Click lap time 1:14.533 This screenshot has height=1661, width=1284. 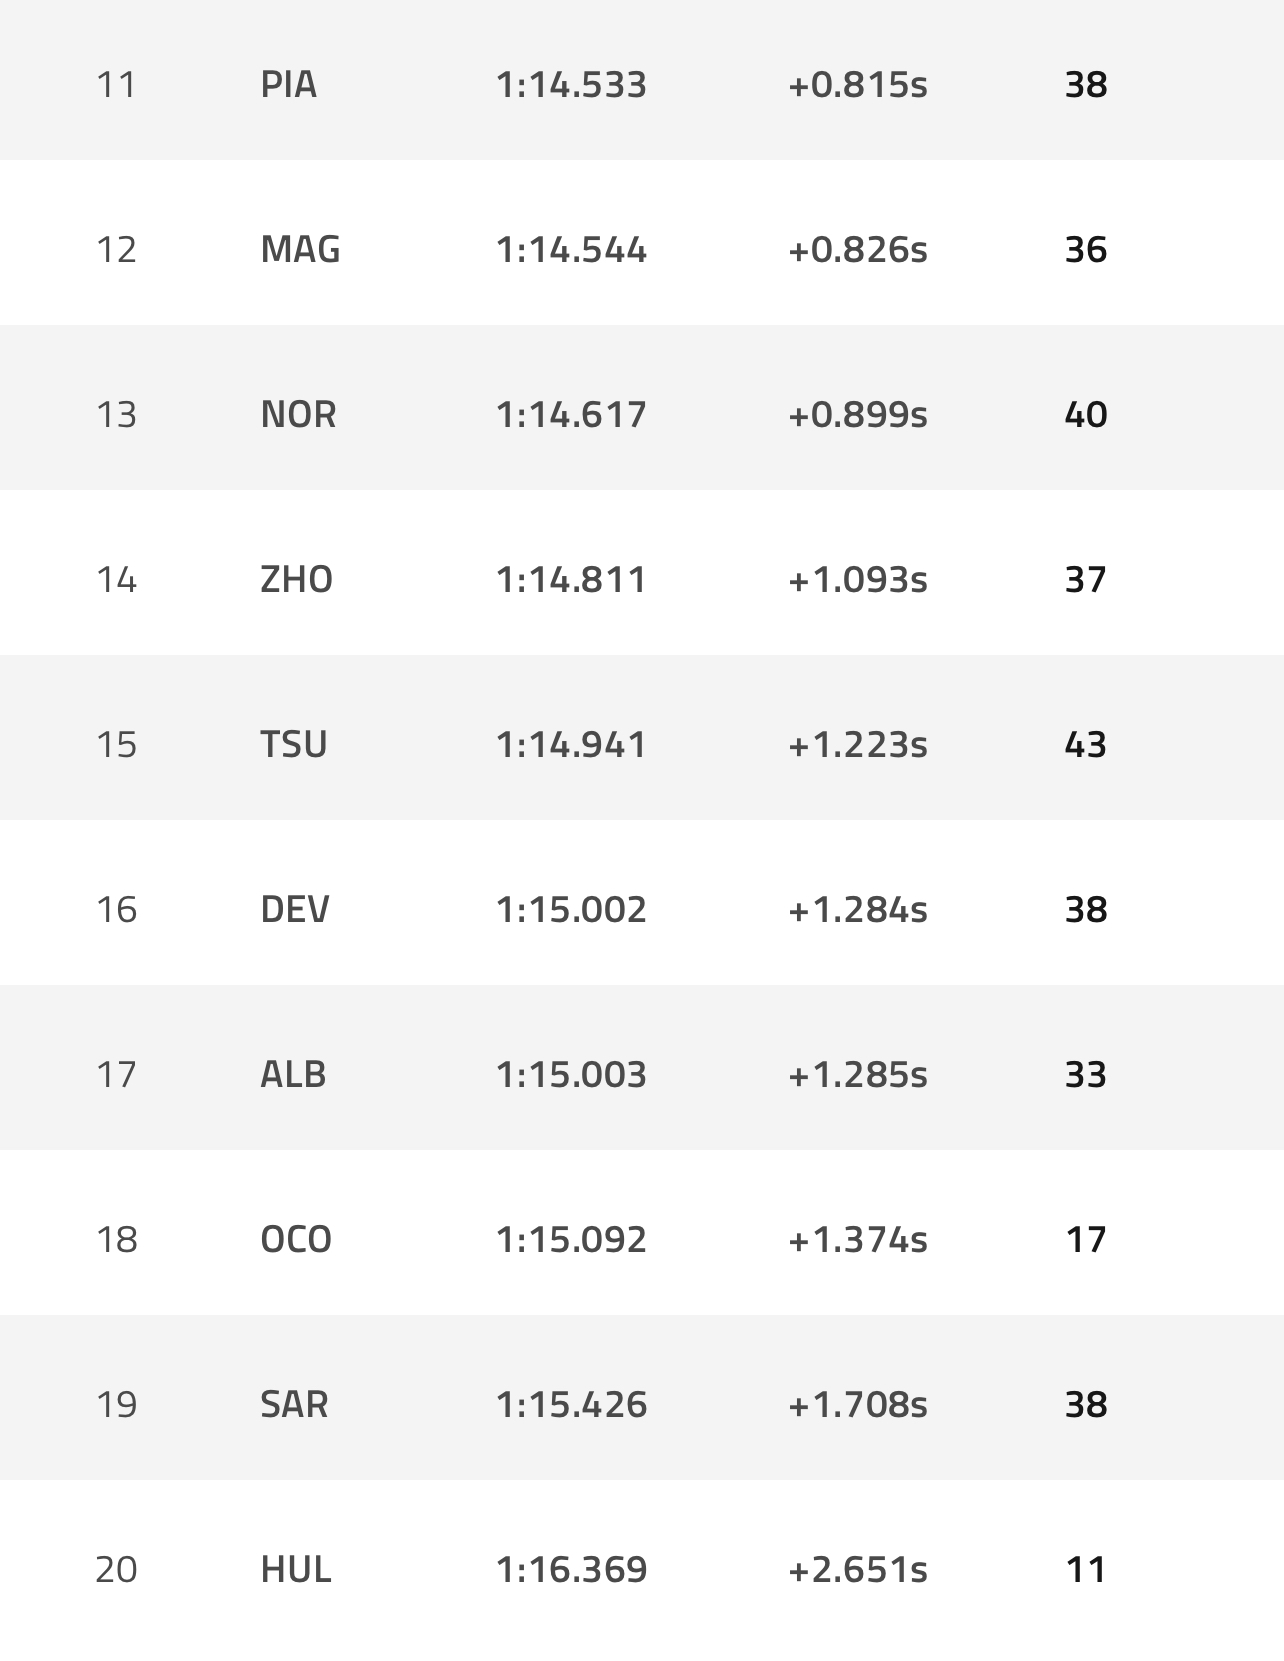pos(571,84)
